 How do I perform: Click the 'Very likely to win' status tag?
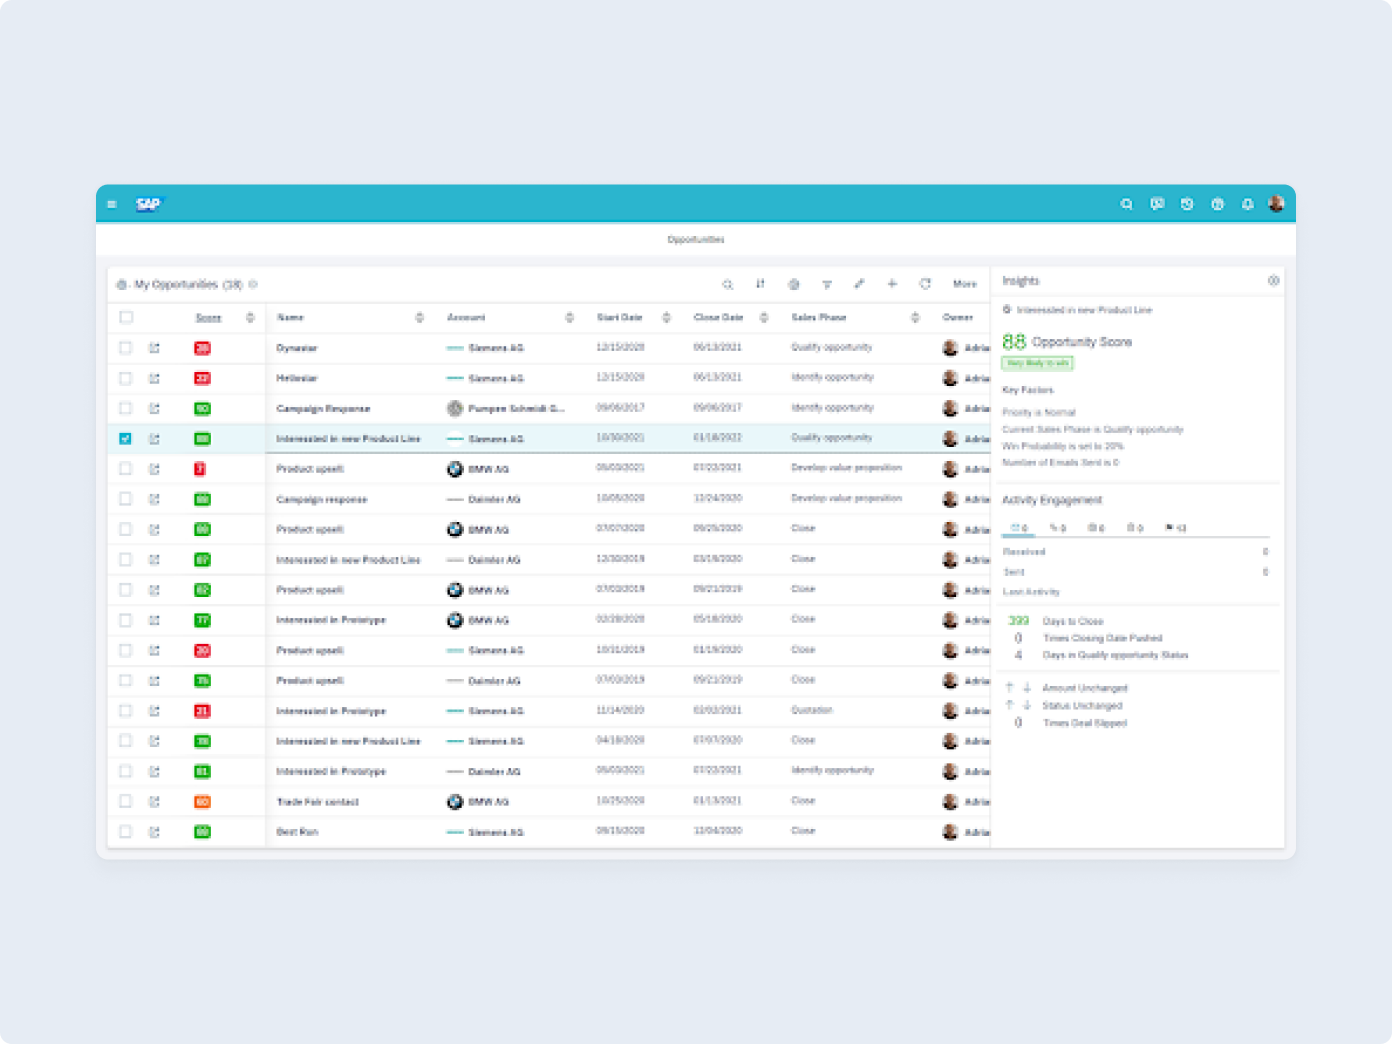(x=1038, y=363)
